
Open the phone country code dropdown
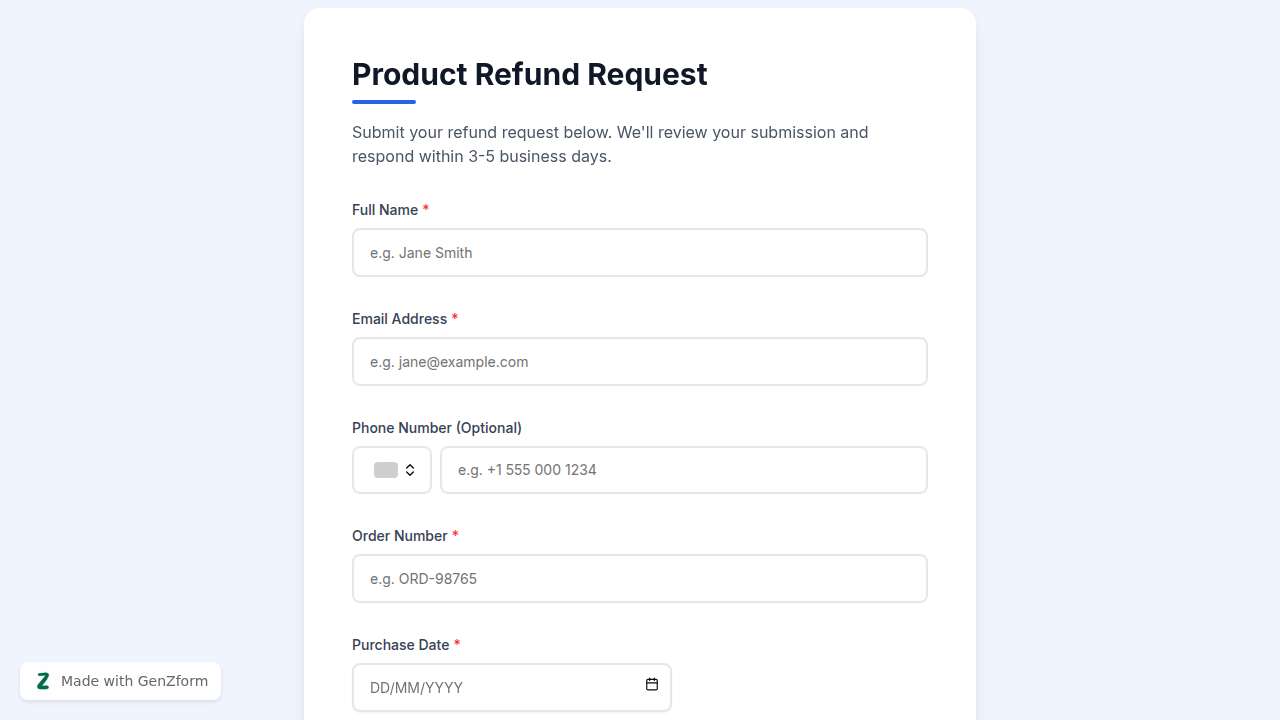click(392, 470)
